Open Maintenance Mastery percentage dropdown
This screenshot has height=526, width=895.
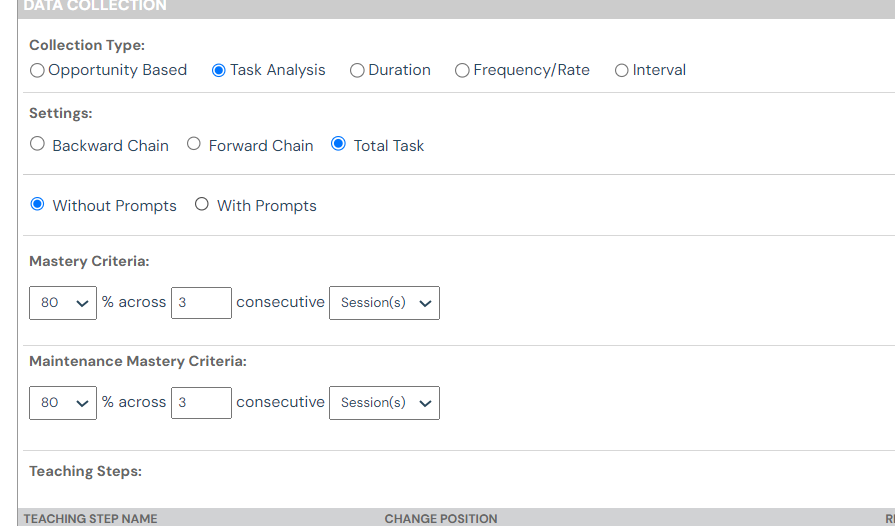(63, 403)
